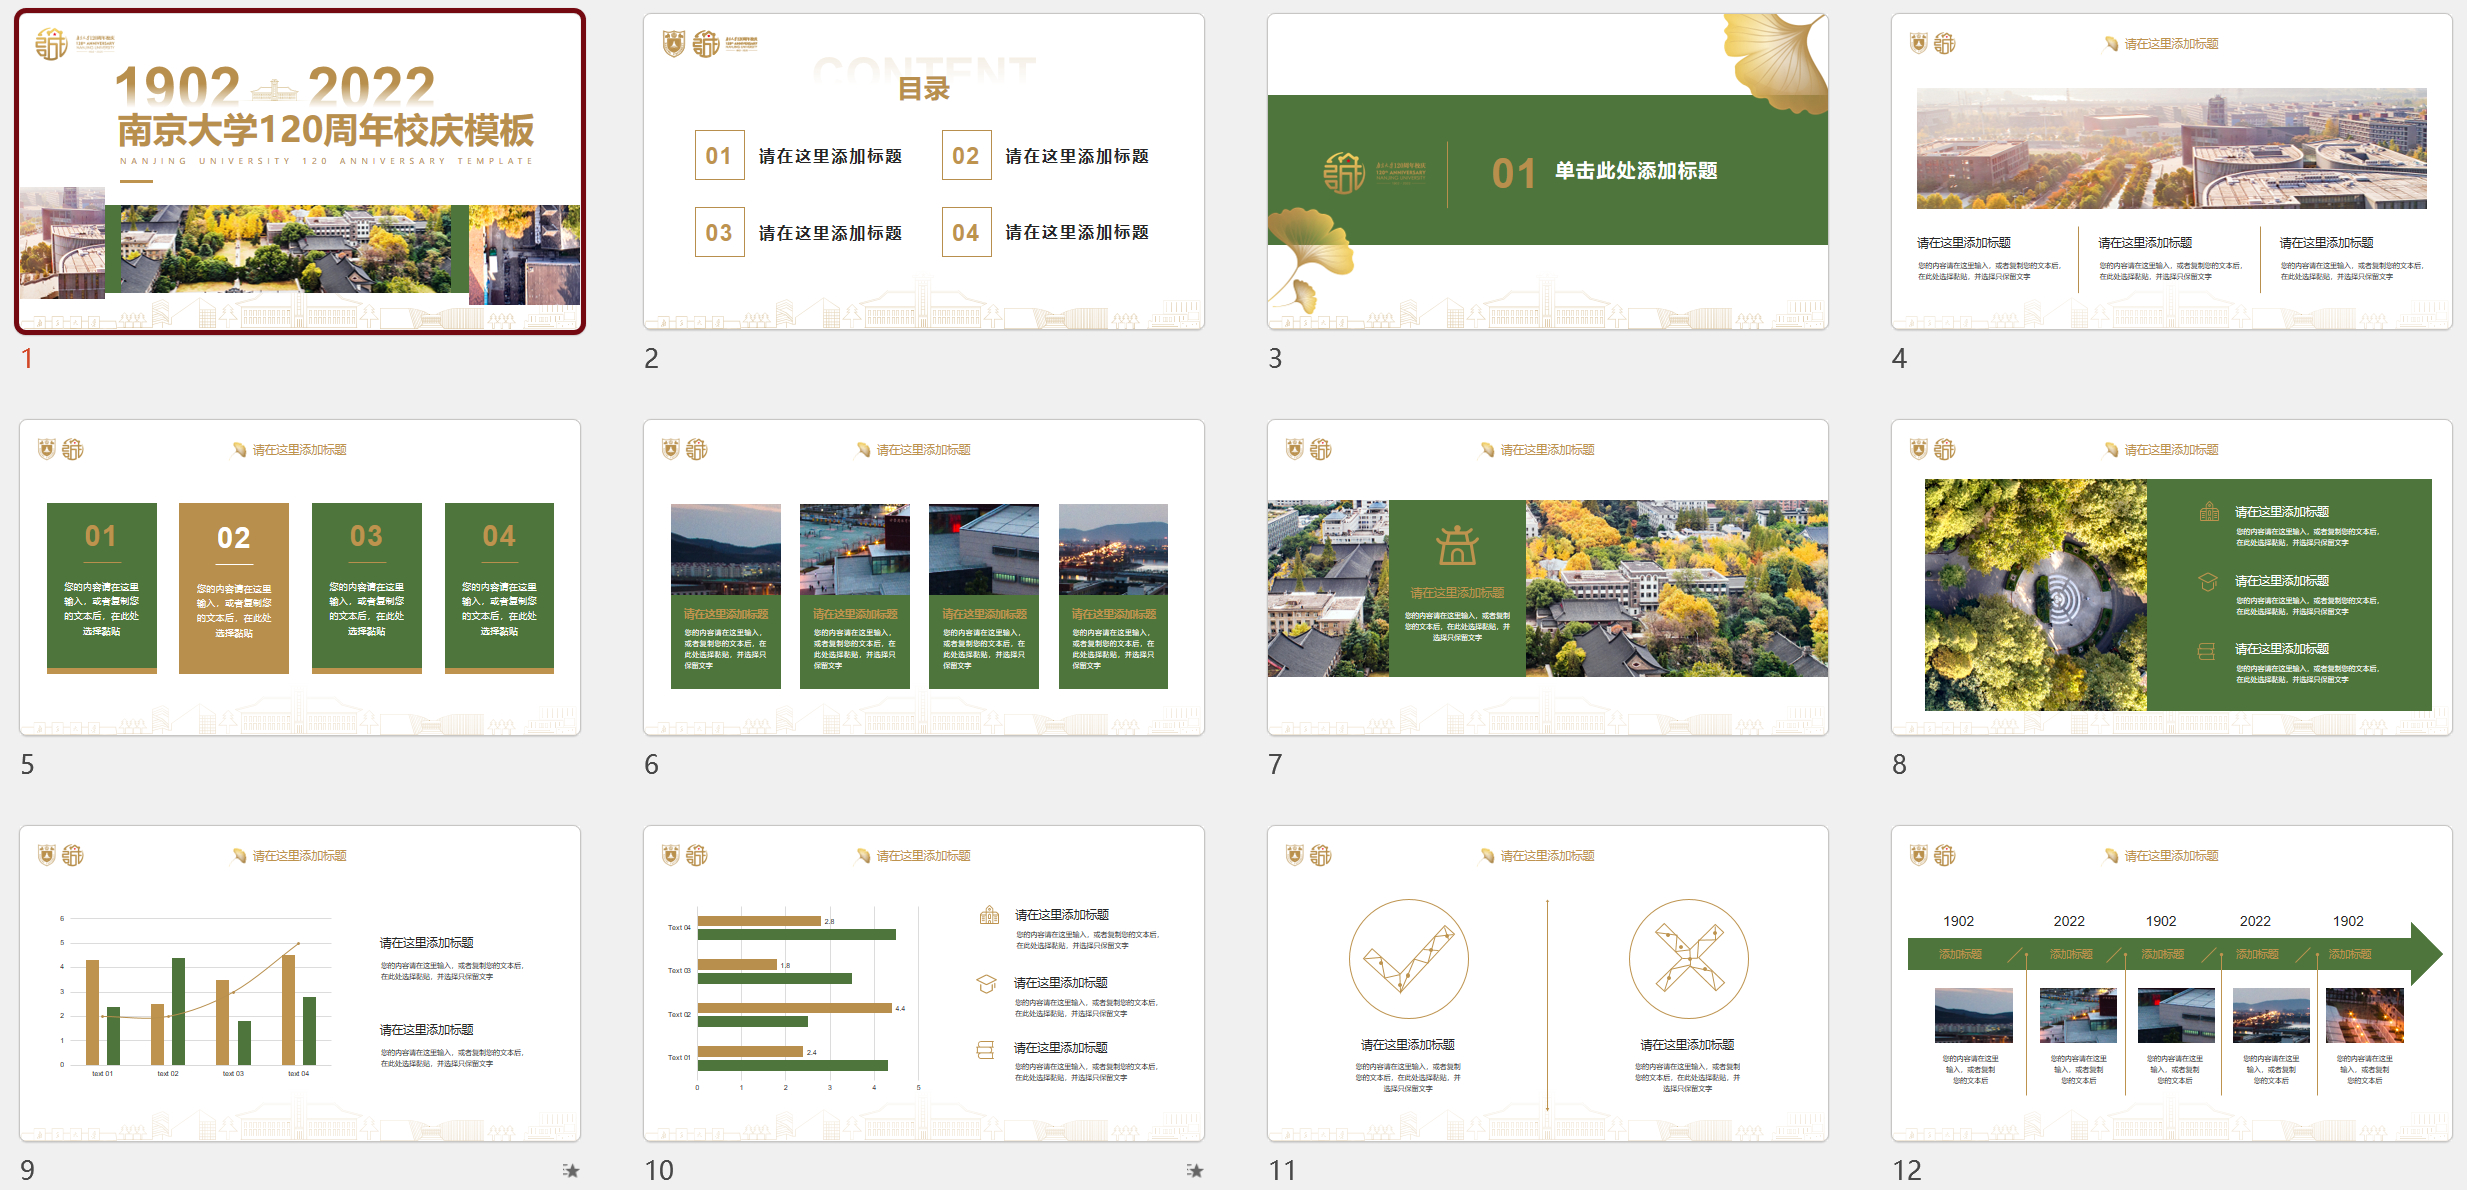
Task: Select slide 5 with four numbered cards
Action: [300, 578]
